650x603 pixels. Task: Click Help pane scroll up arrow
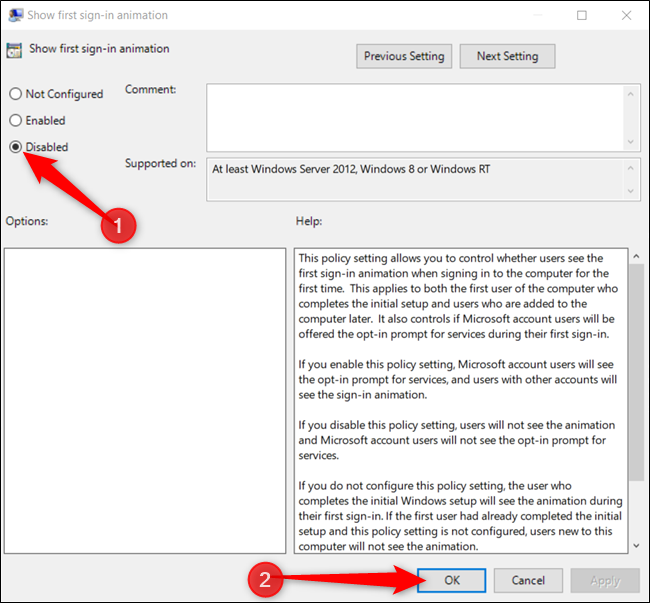636,257
